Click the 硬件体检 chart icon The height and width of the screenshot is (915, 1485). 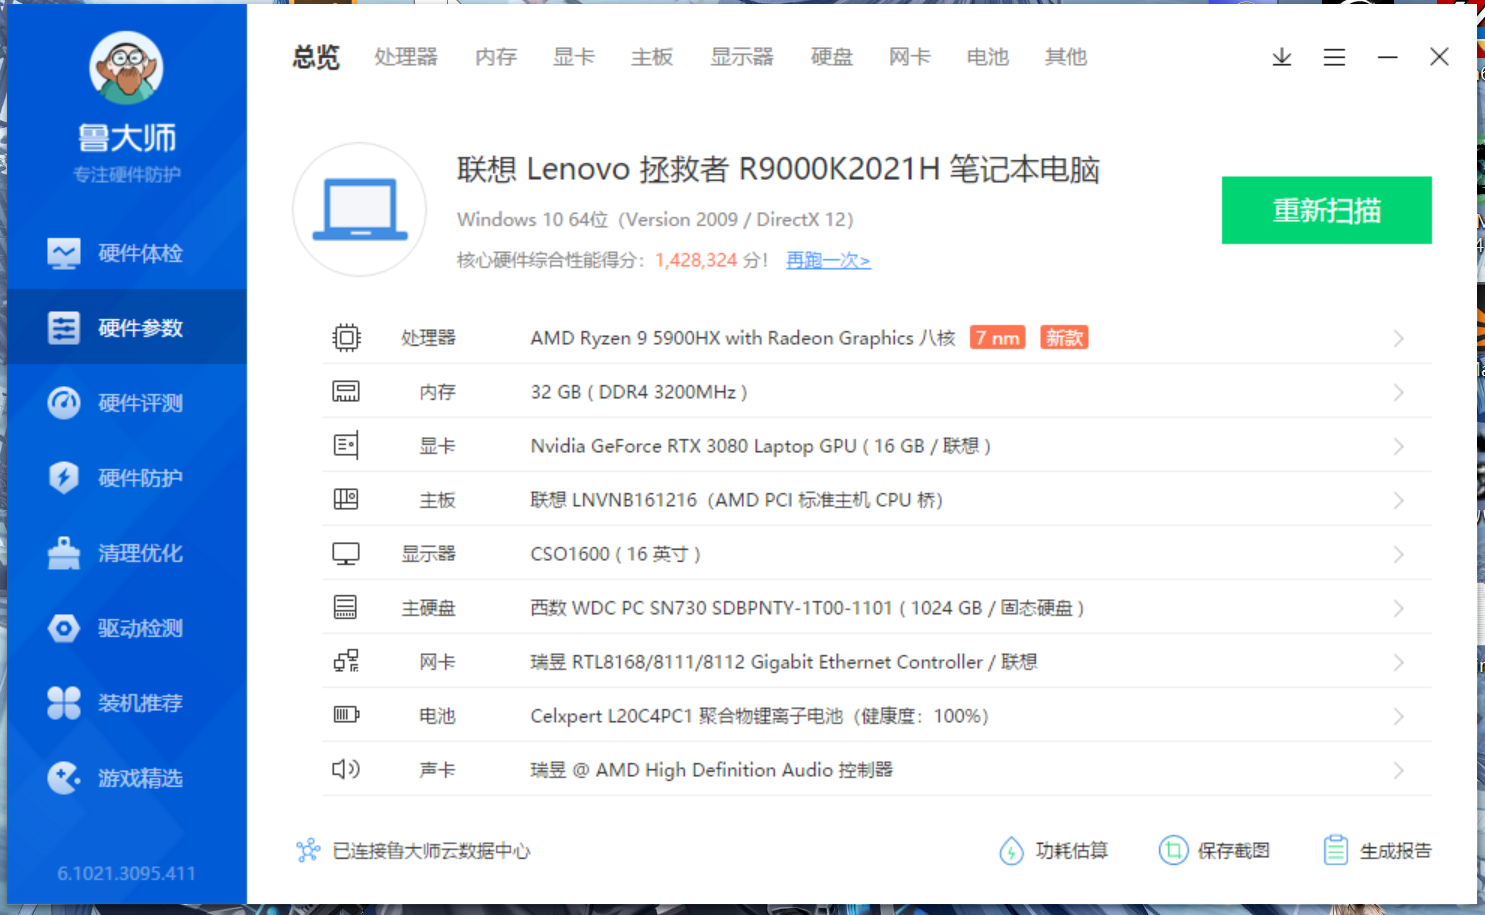64,253
